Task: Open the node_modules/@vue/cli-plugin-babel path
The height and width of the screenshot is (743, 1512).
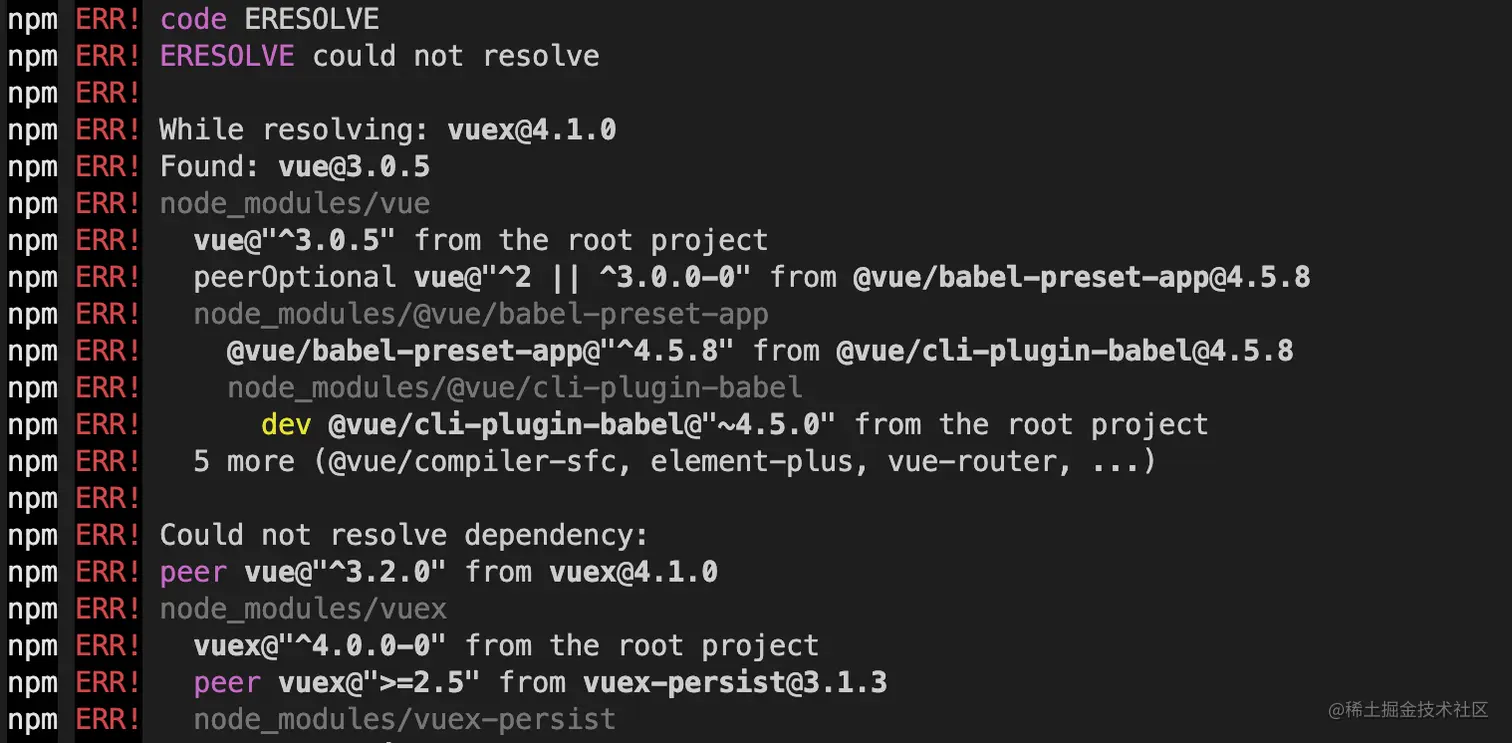Action: (x=514, y=387)
